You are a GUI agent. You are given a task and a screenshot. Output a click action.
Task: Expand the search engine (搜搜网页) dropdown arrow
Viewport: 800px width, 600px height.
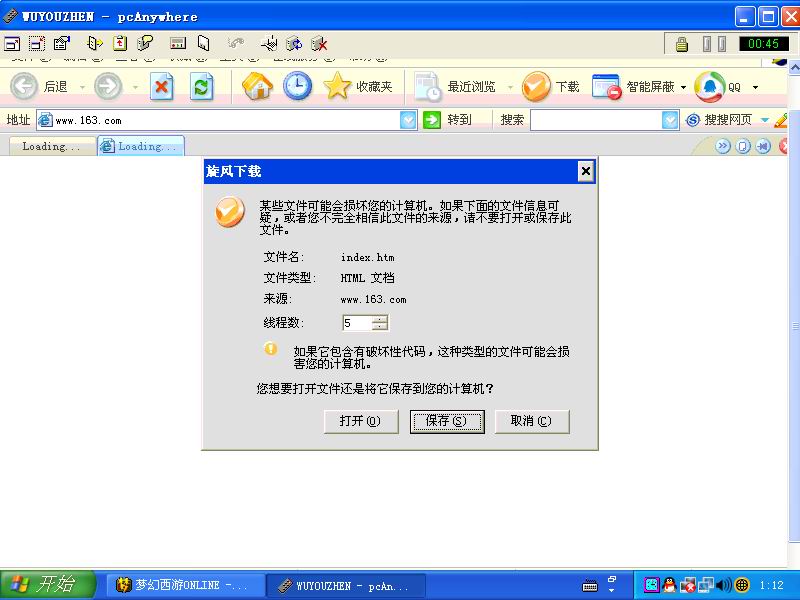[x=764, y=120]
